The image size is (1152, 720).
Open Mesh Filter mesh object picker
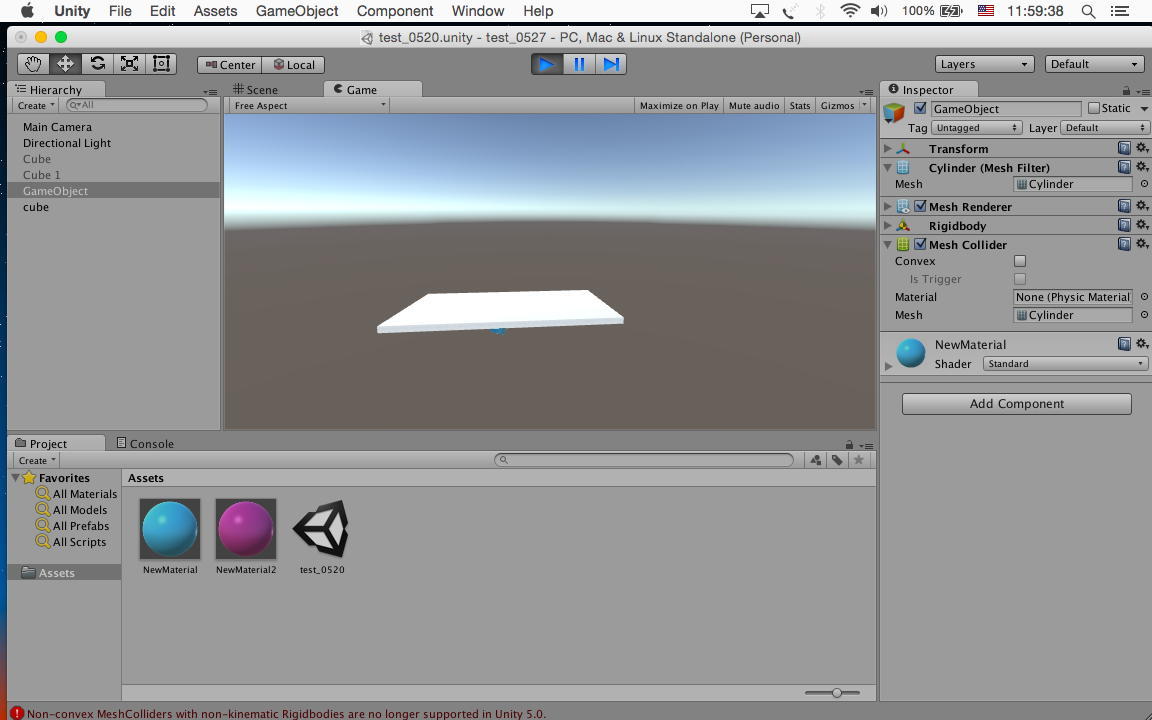[x=1144, y=184]
